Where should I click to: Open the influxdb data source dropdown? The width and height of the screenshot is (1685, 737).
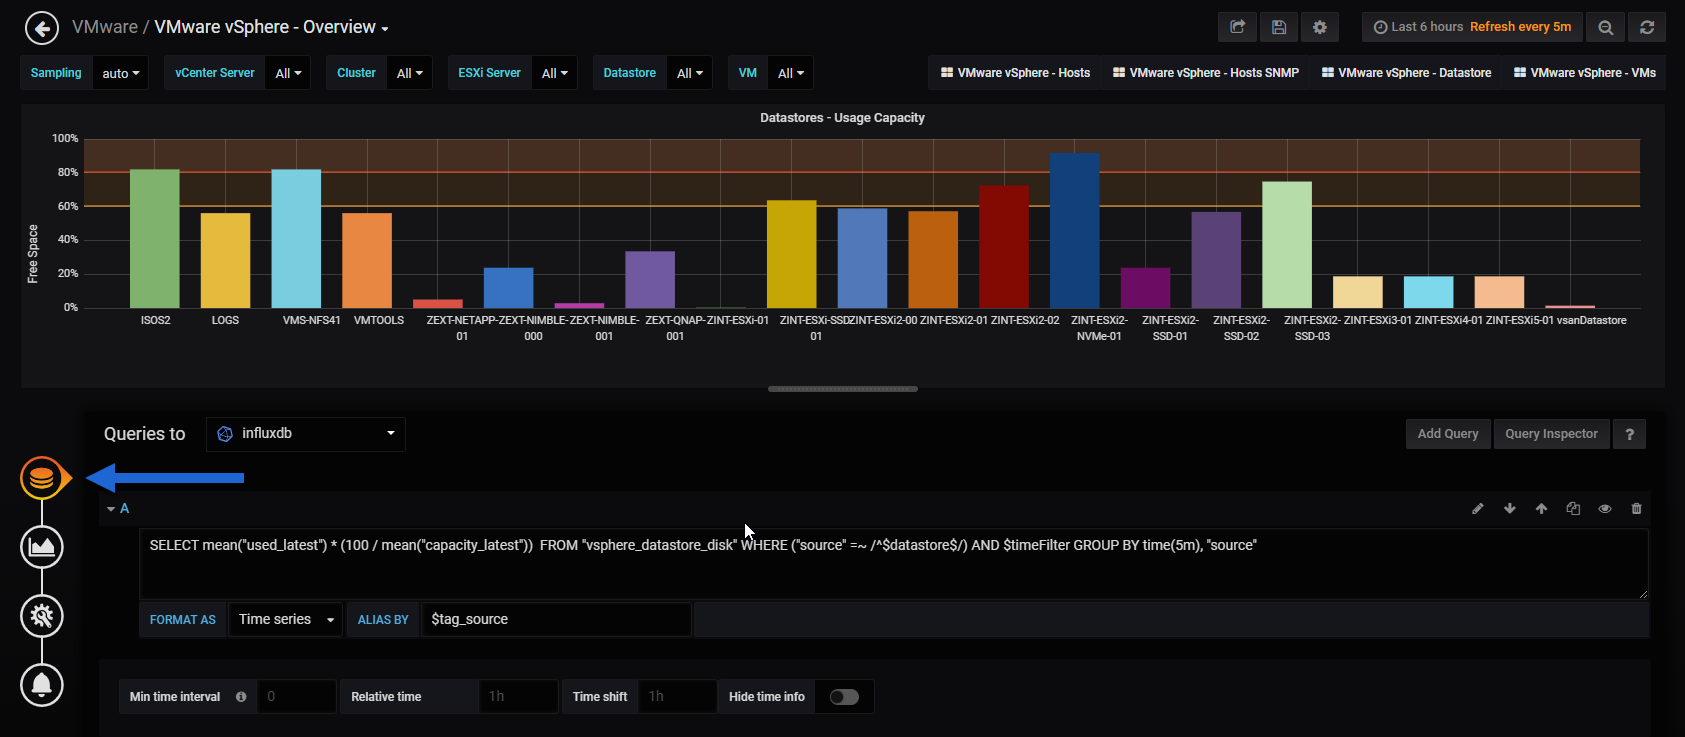(x=306, y=434)
